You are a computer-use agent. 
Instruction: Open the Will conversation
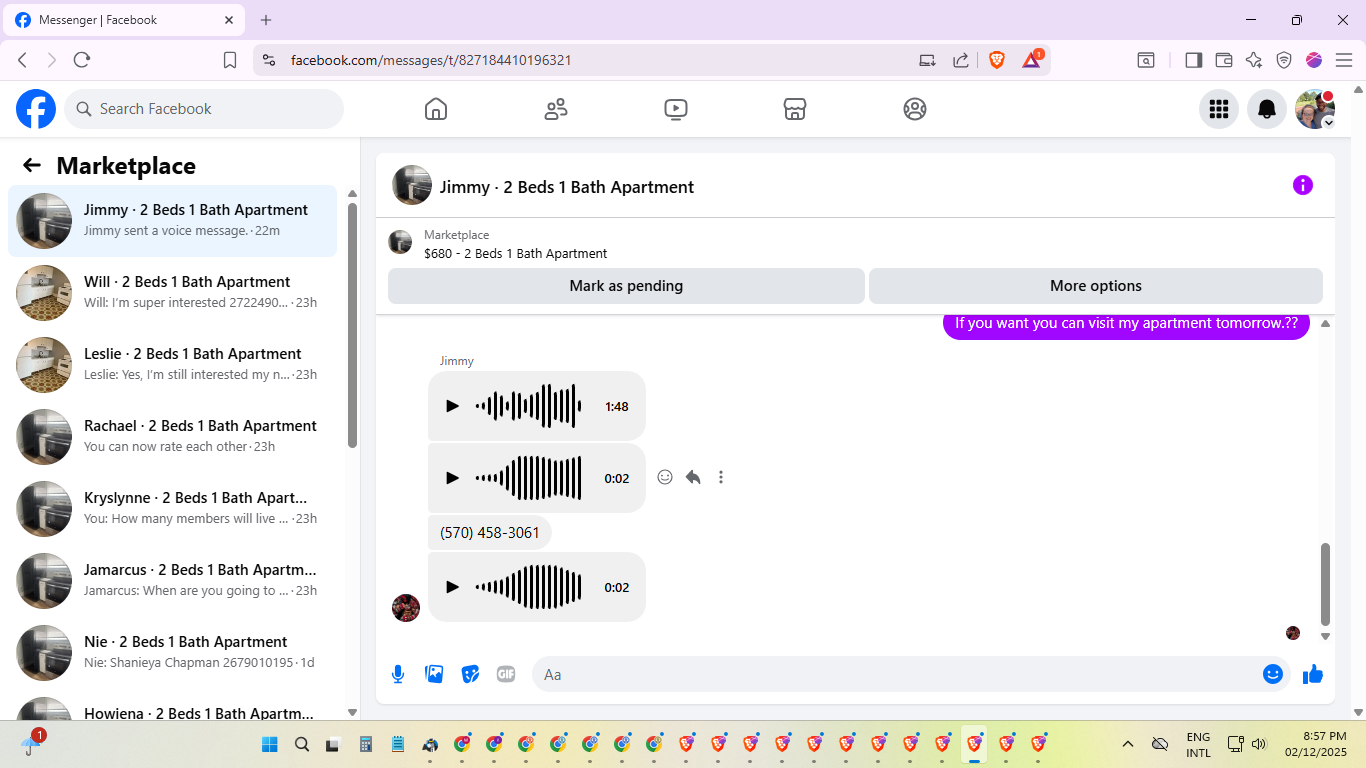172,292
